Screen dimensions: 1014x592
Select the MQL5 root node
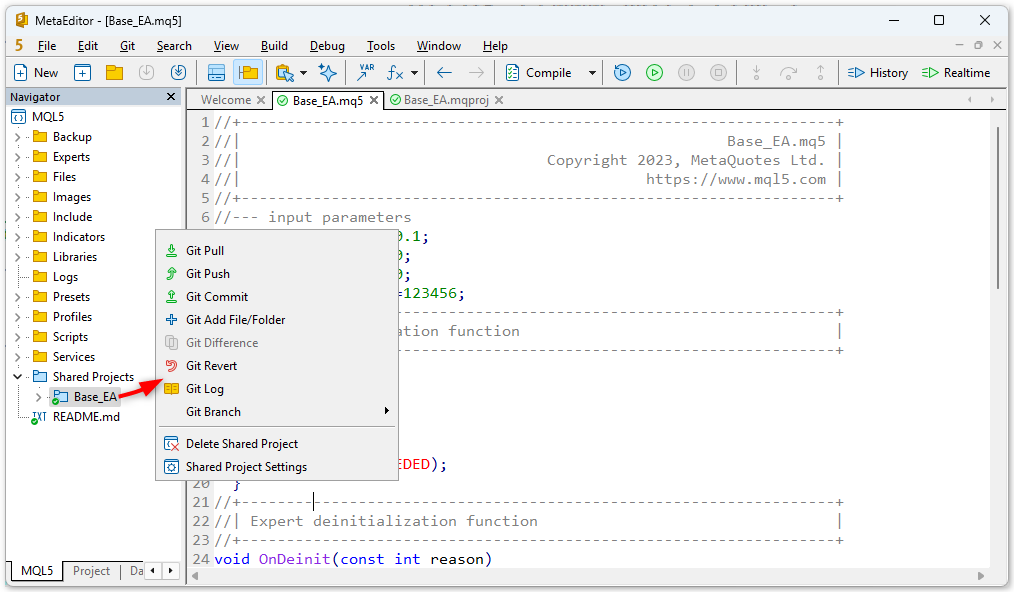click(x=48, y=117)
